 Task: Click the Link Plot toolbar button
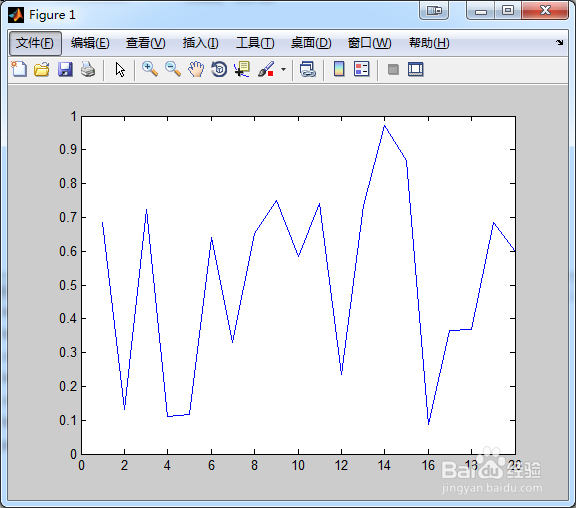click(x=307, y=69)
